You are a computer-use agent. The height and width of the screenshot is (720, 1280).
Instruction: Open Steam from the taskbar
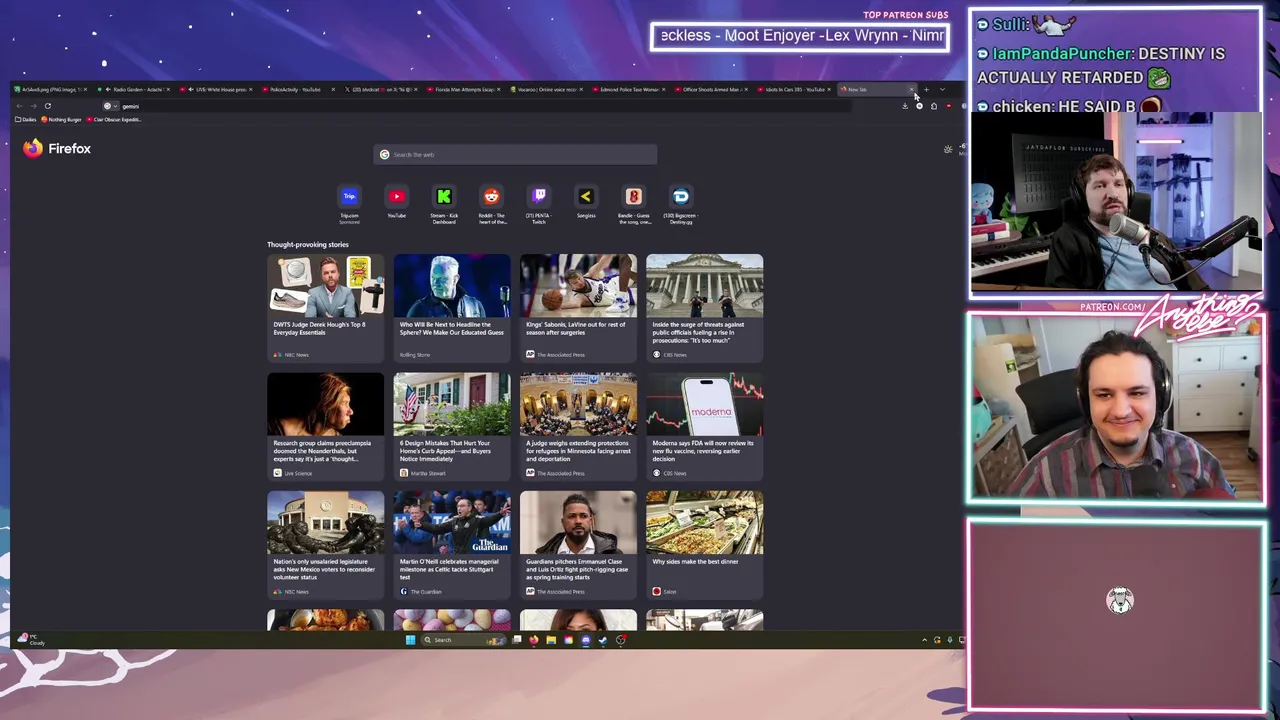pyautogui.click(x=603, y=640)
